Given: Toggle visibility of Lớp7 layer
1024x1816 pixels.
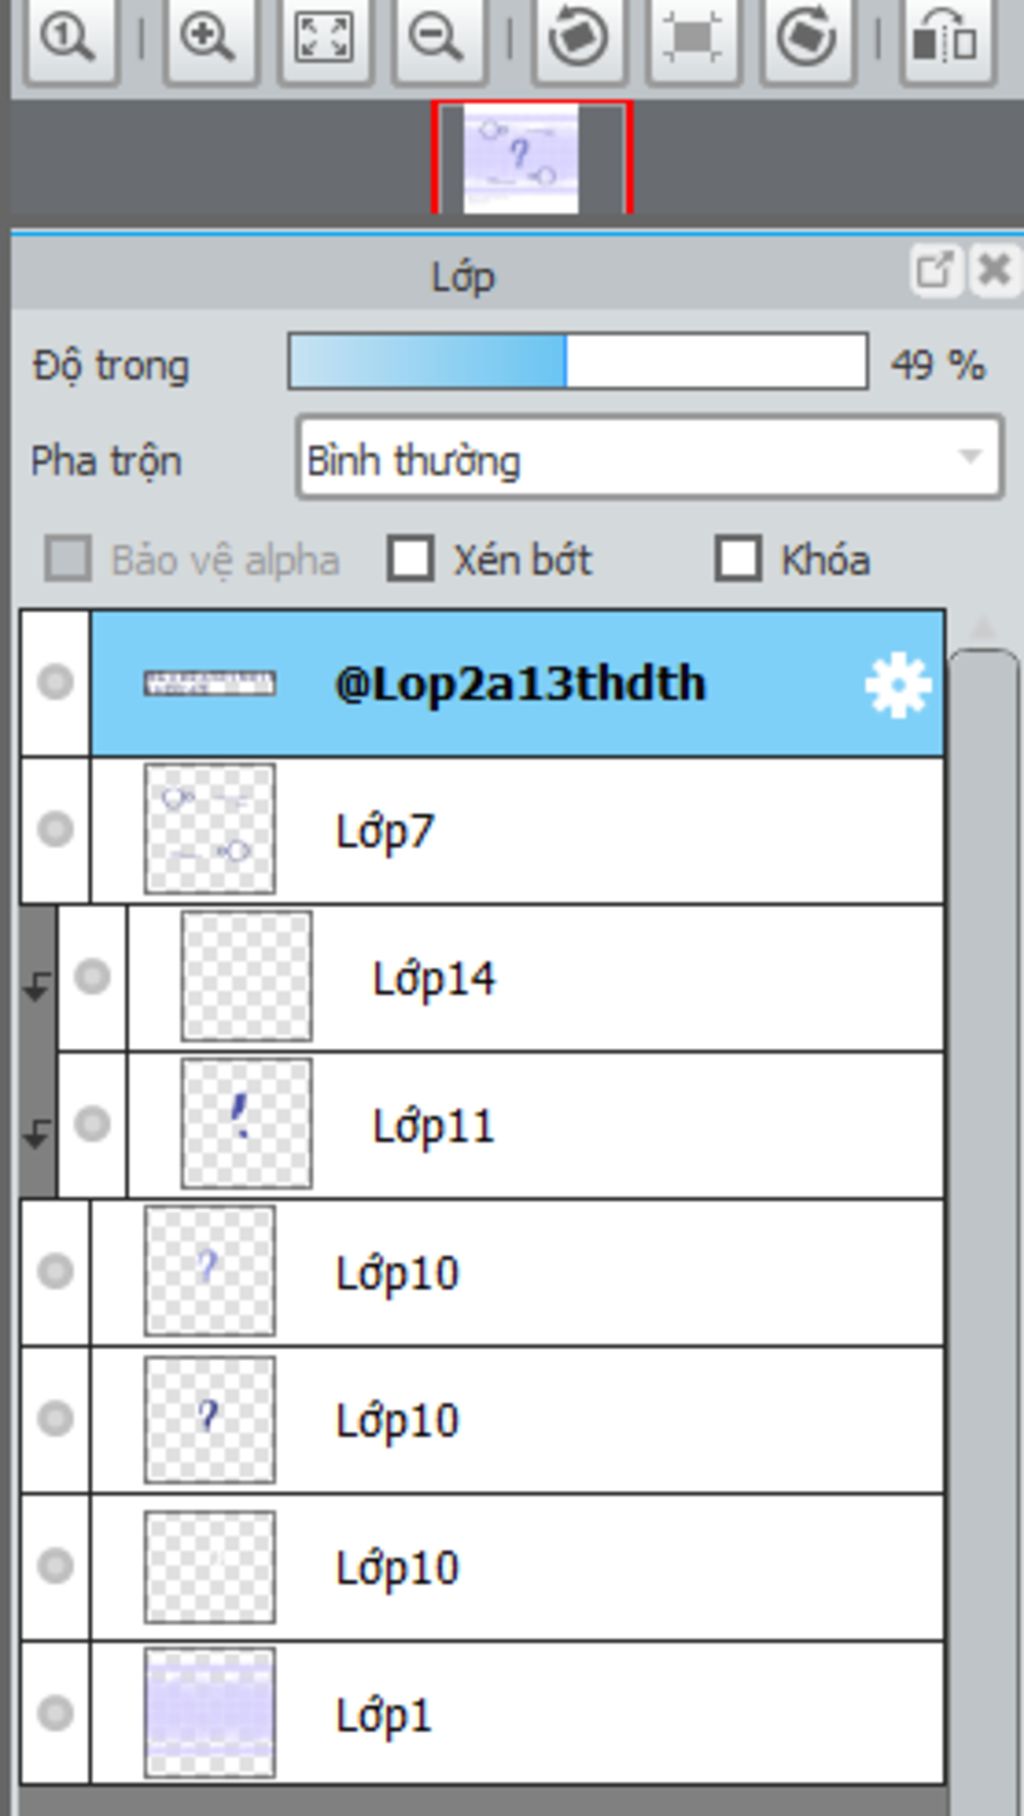Looking at the screenshot, I should pos(55,830).
